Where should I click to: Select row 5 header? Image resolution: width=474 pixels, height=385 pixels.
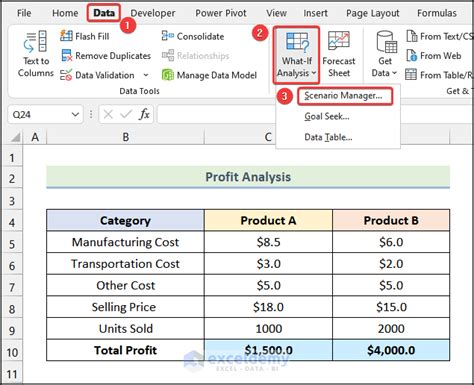point(12,244)
